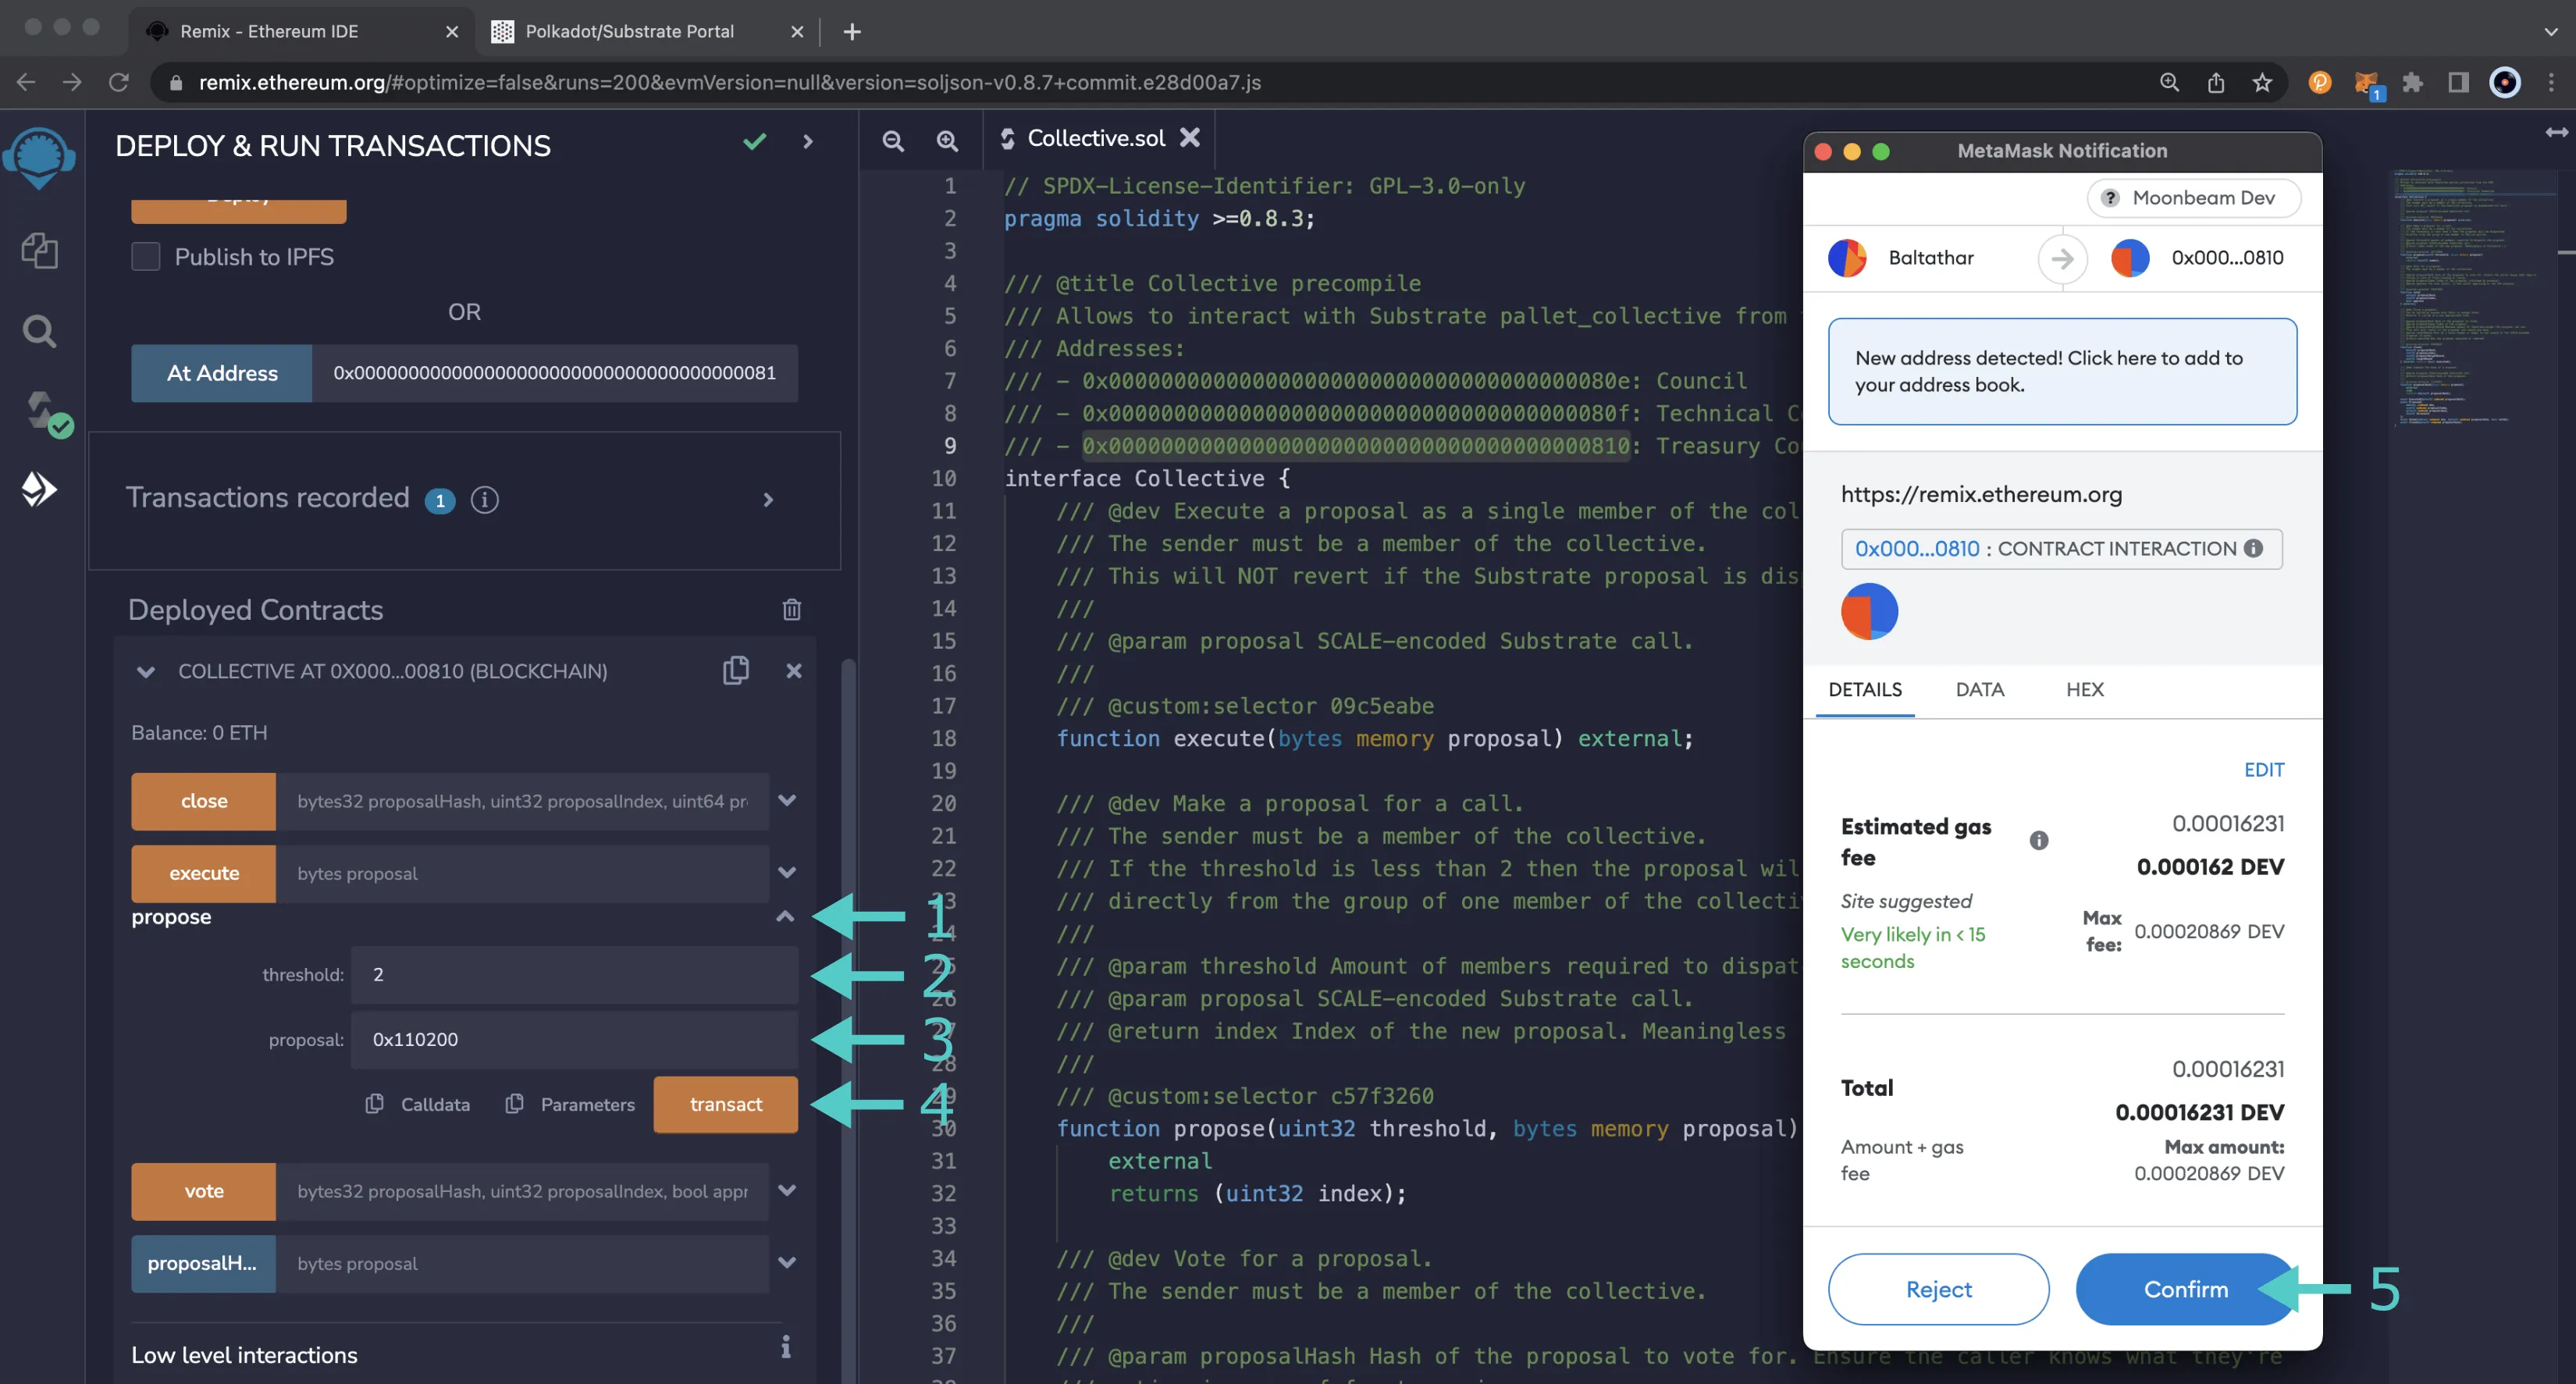The width and height of the screenshot is (2576, 1384).
Task: Switch to the HEX tab in MetaMask
Action: click(2083, 687)
